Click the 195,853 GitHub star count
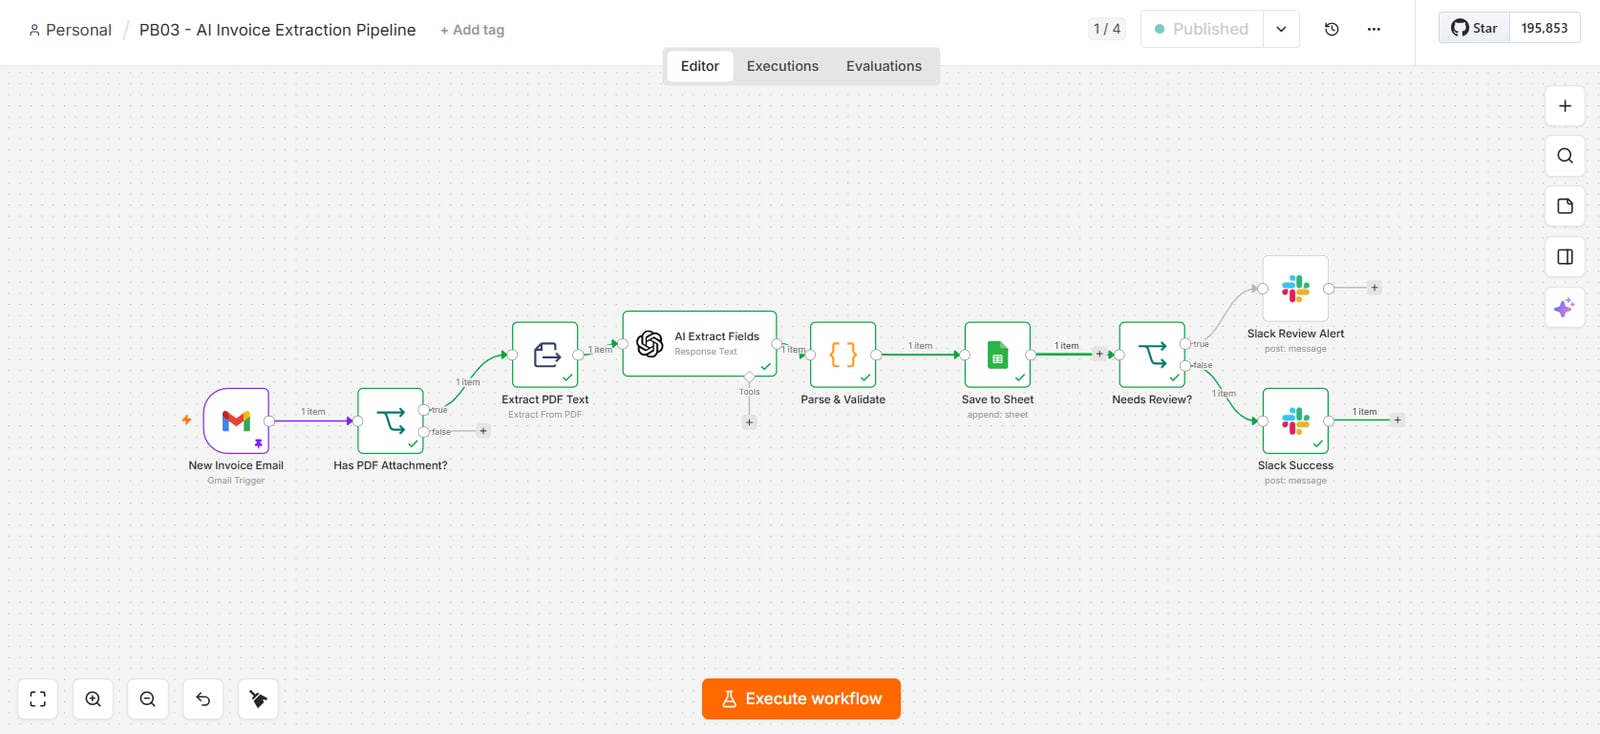Screen dimensions: 1600x734 [1545, 28]
